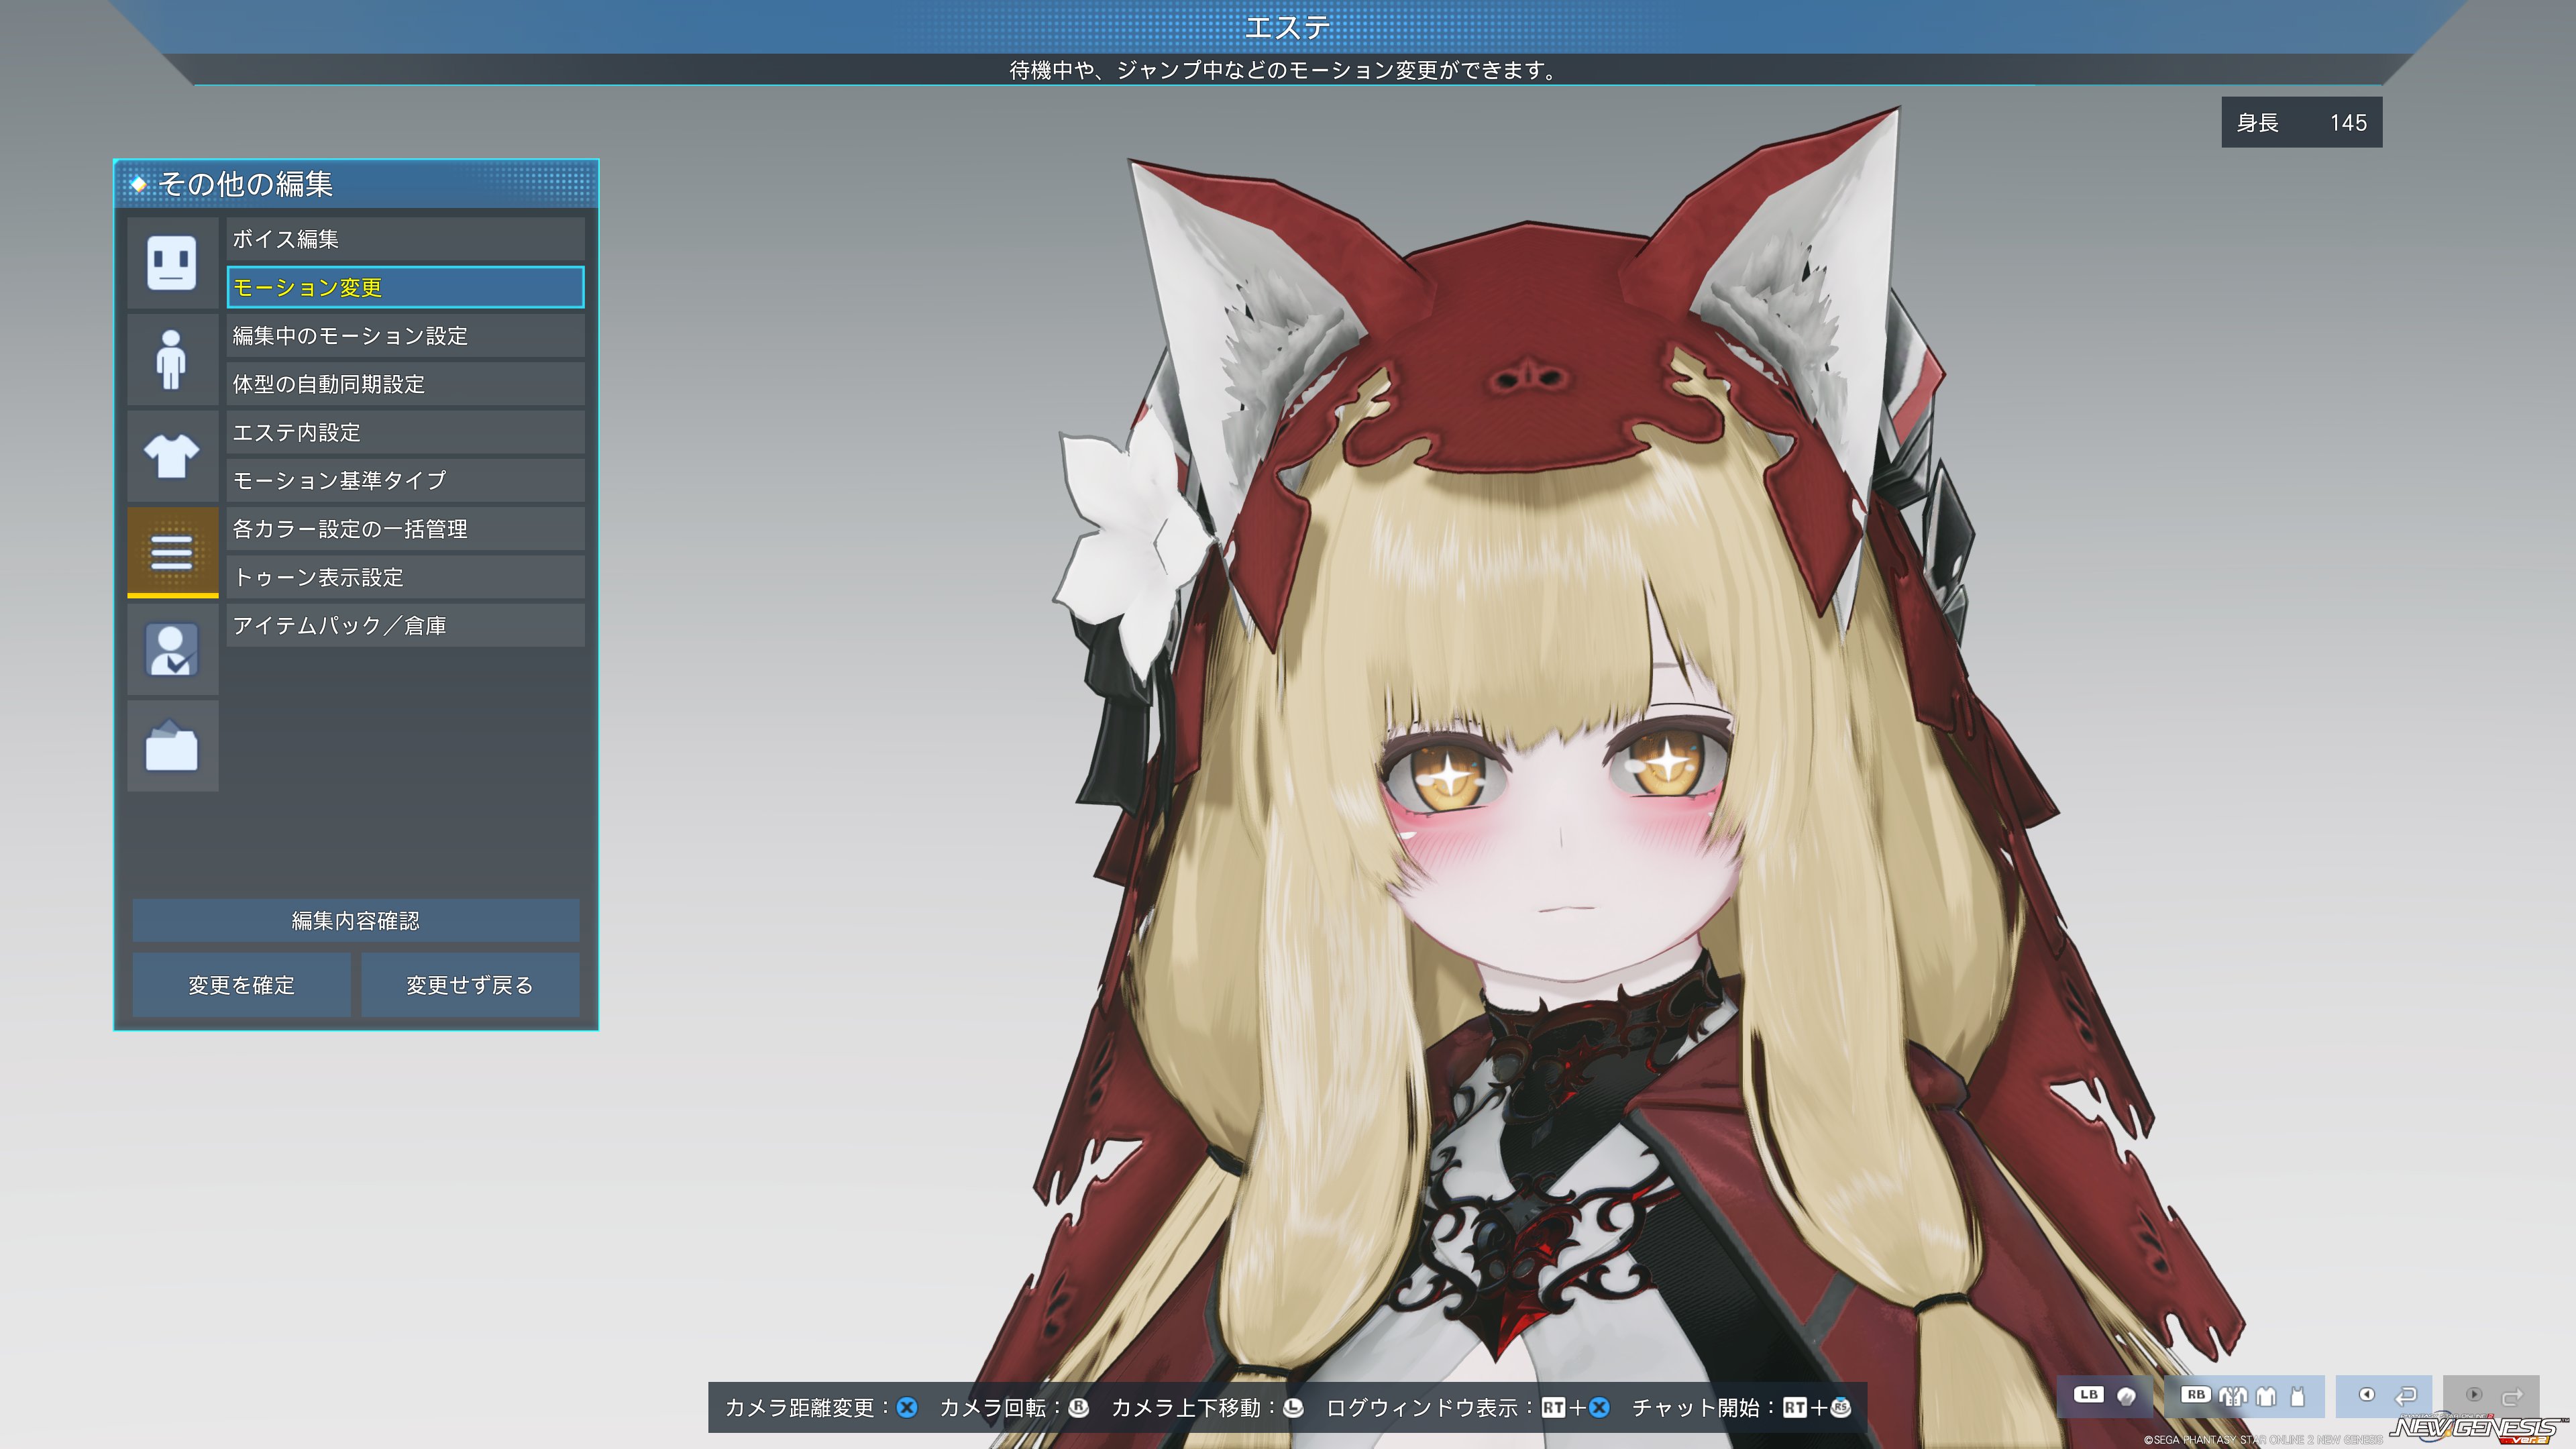Open アイテムパック／倉庫 entry
This screenshot has height=1449, width=2576.
[405, 625]
